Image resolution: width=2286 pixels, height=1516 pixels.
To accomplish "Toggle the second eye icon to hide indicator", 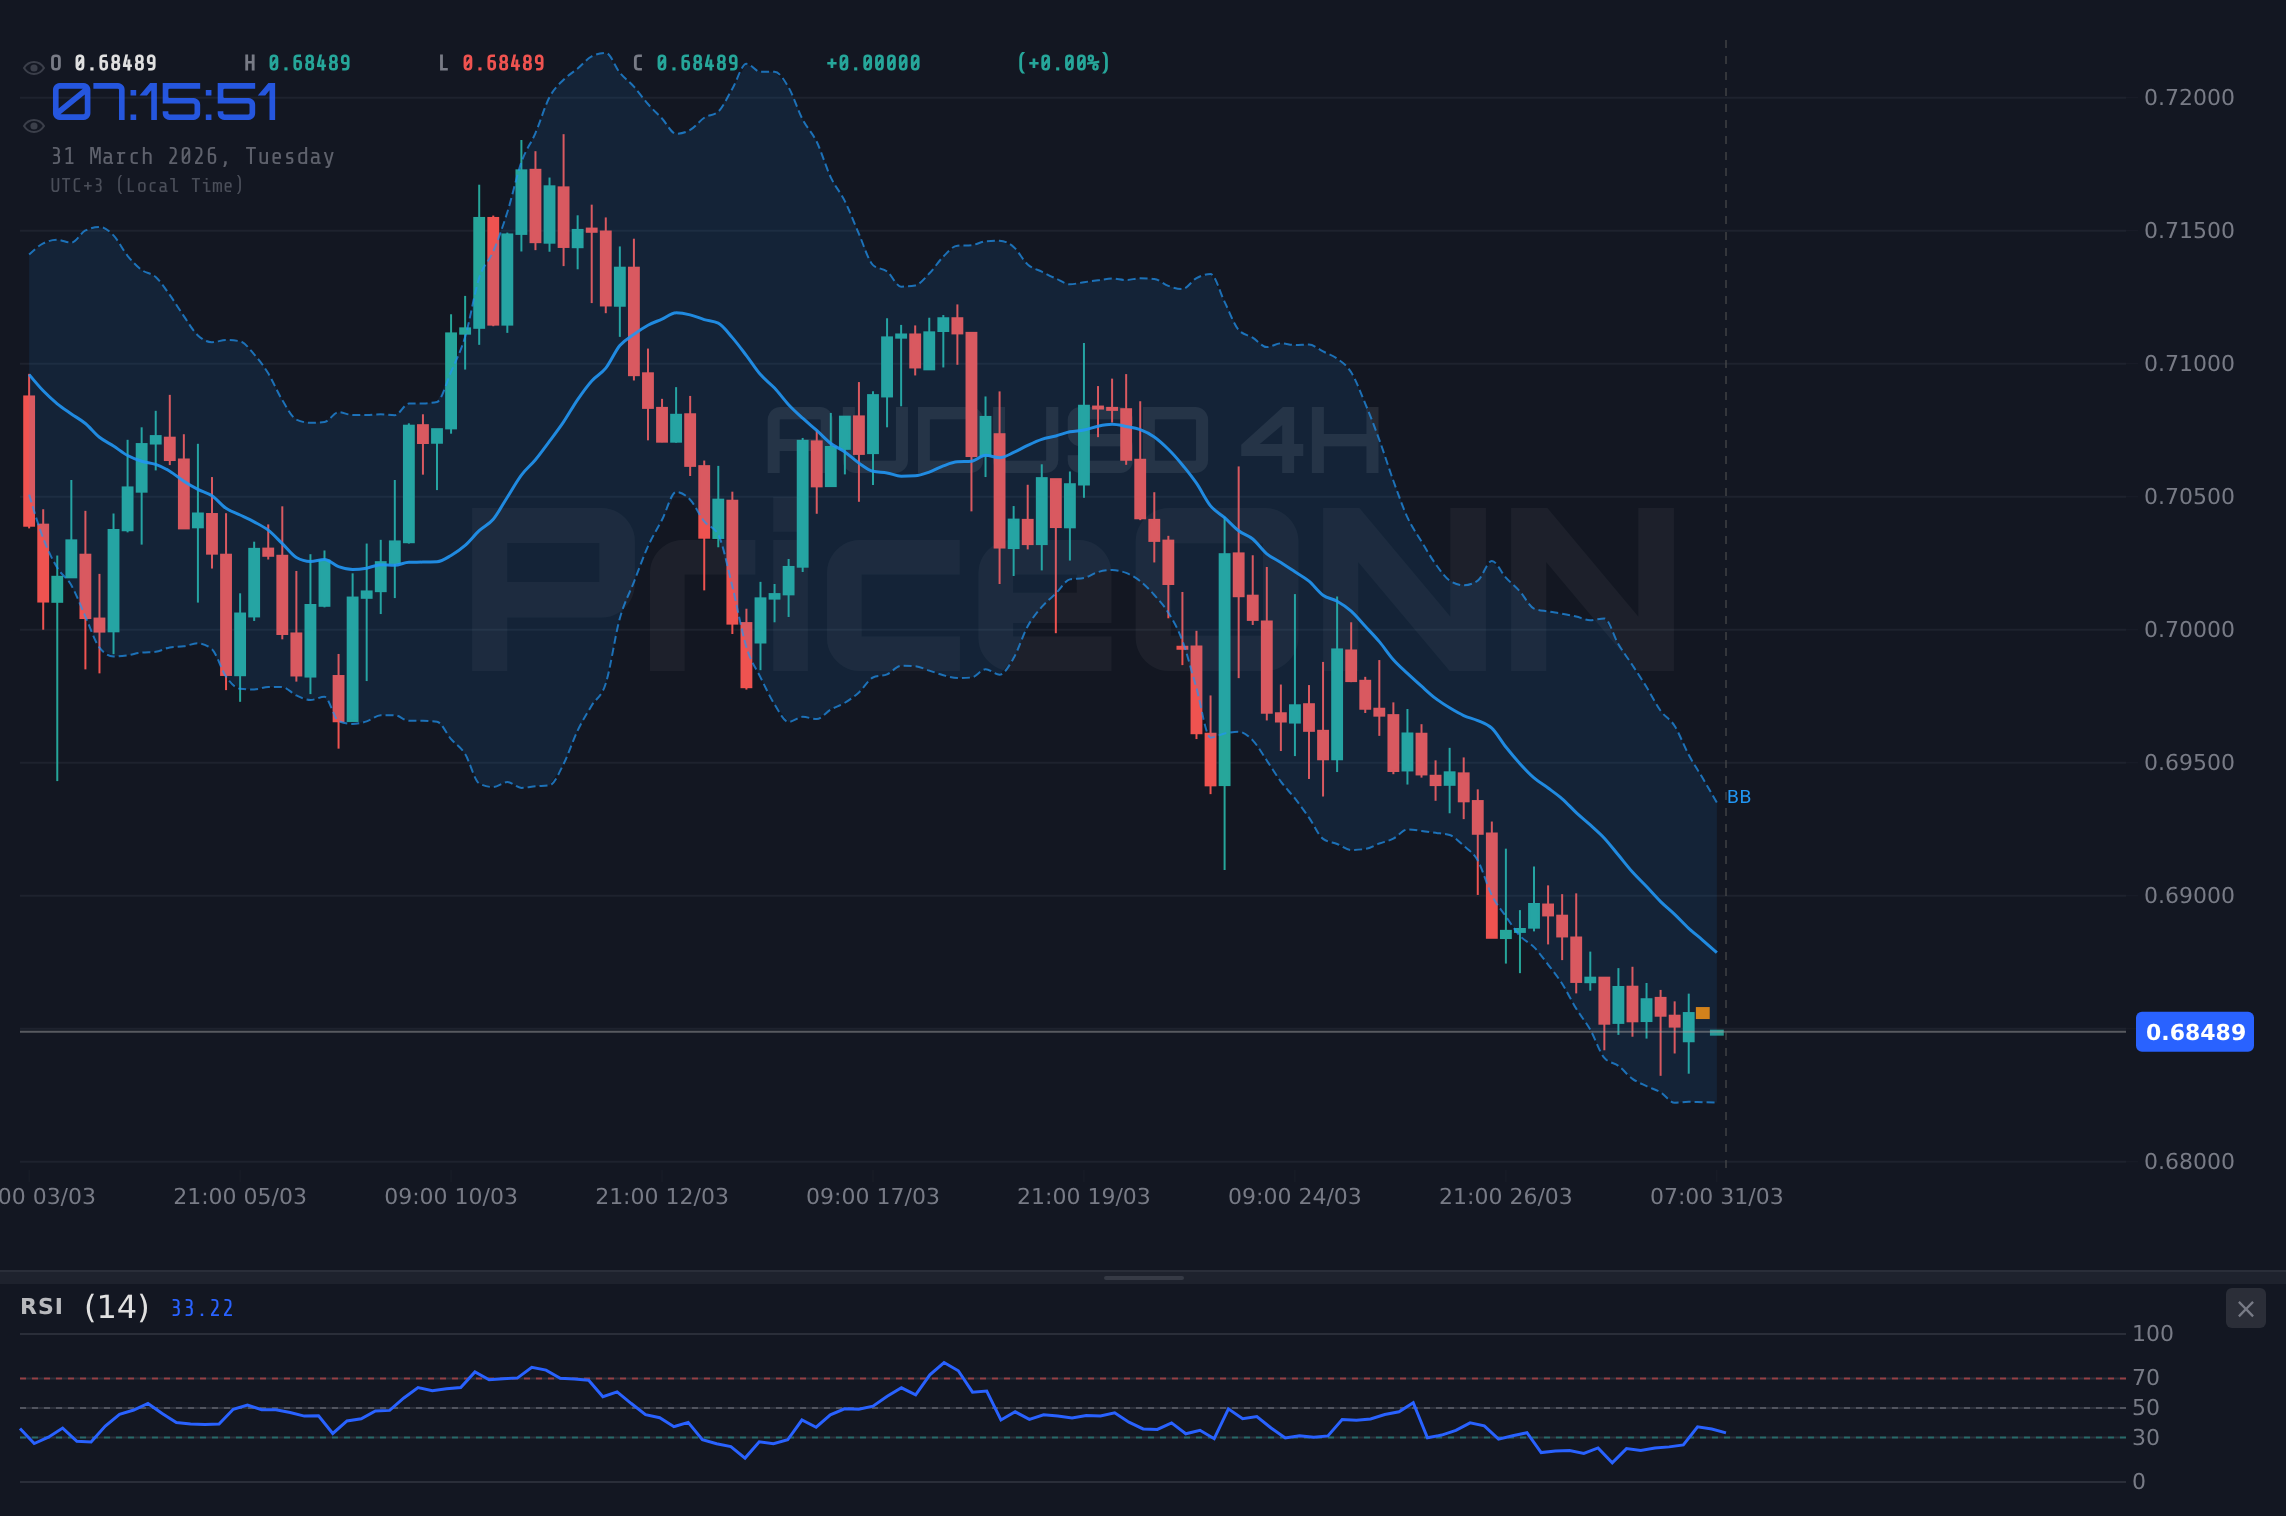I will pyautogui.click(x=33, y=125).
